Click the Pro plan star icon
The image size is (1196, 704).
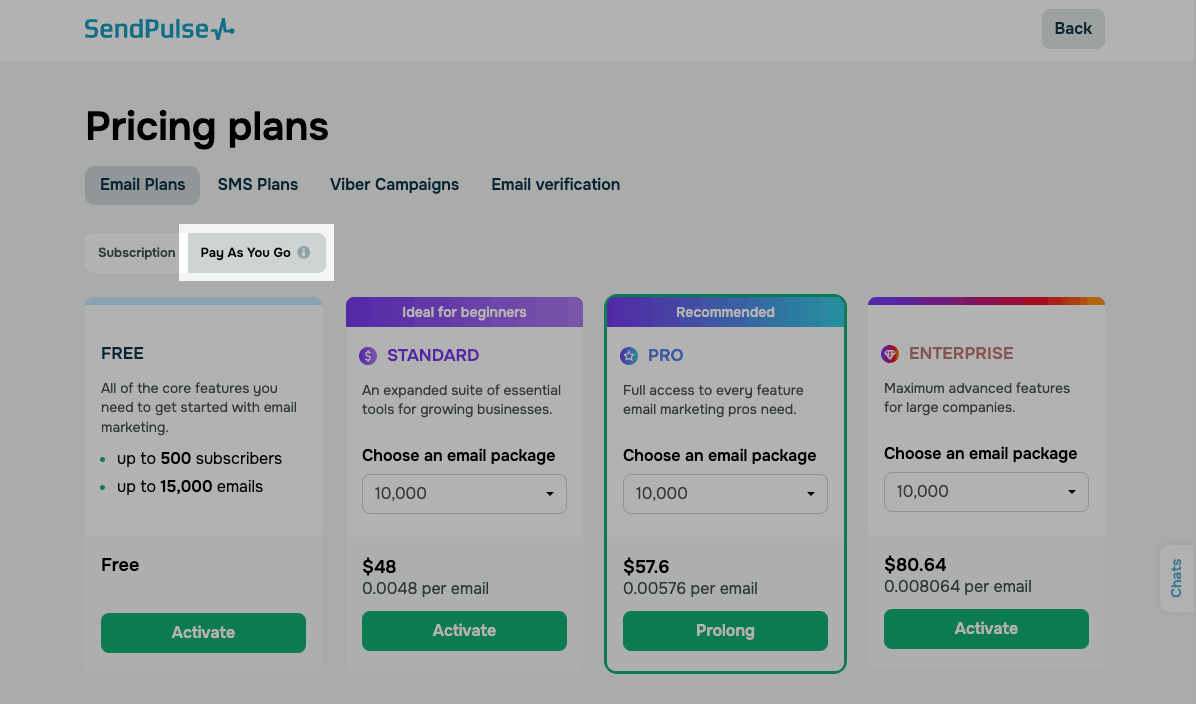pos(629,355)
